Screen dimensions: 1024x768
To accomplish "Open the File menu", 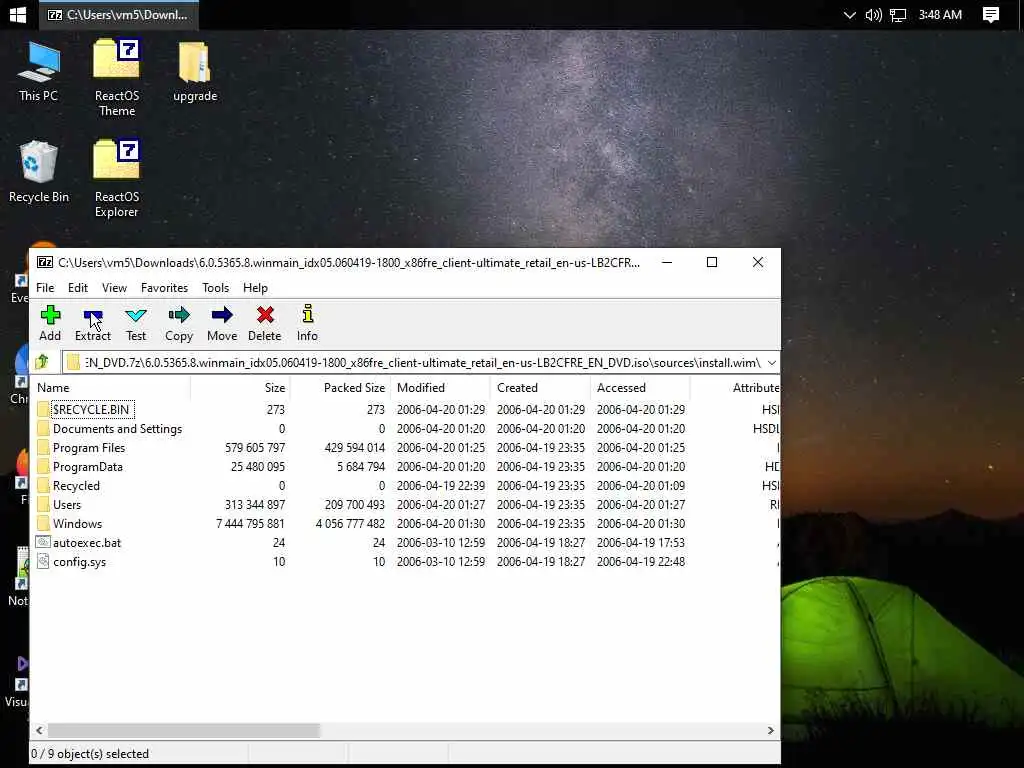I will (45, 288).
